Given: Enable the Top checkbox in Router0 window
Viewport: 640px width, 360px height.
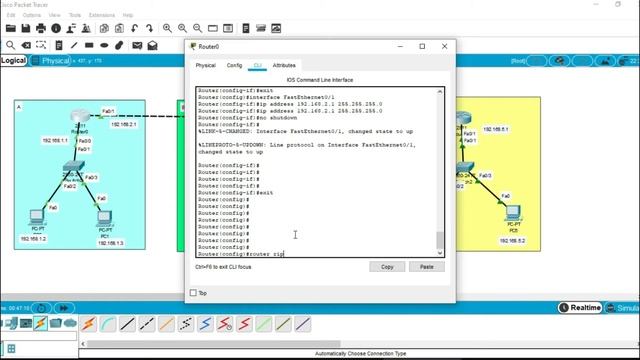Looking at the screenshot, I should (x=193, y=293).
